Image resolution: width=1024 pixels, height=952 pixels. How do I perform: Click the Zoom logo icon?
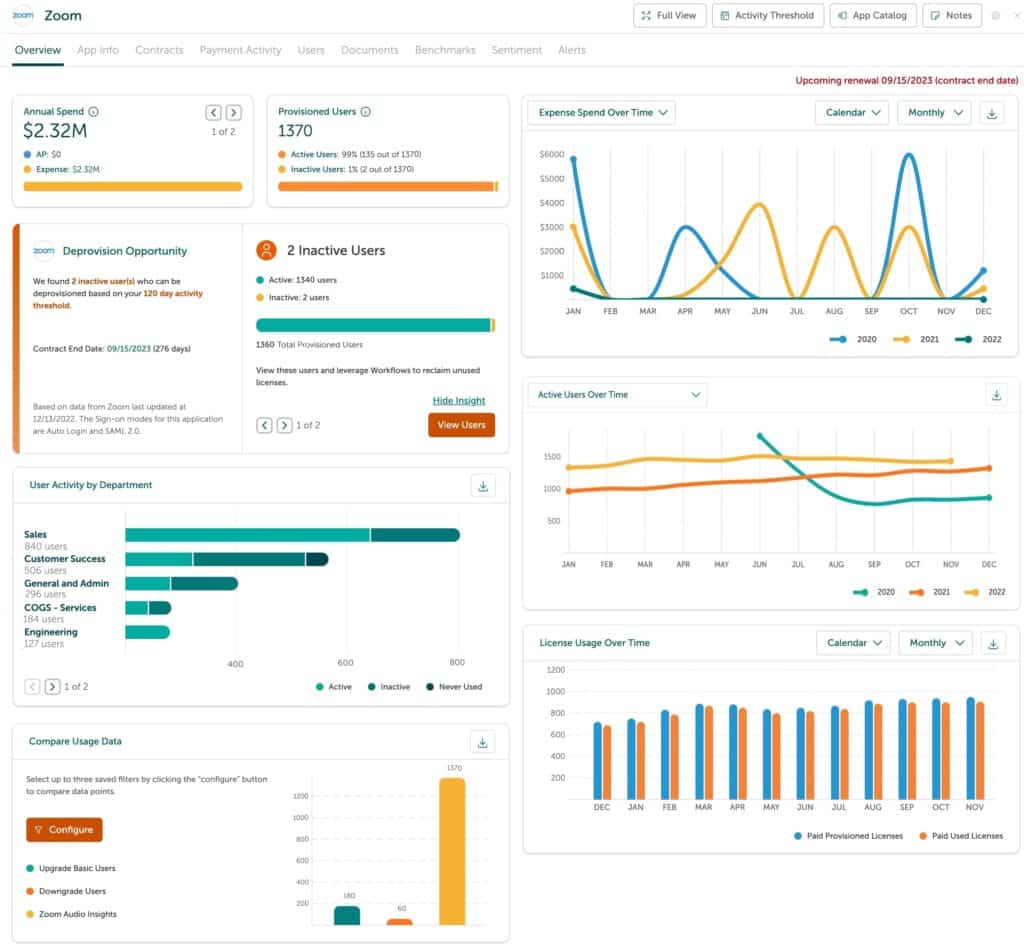click(x=24, y=16)
